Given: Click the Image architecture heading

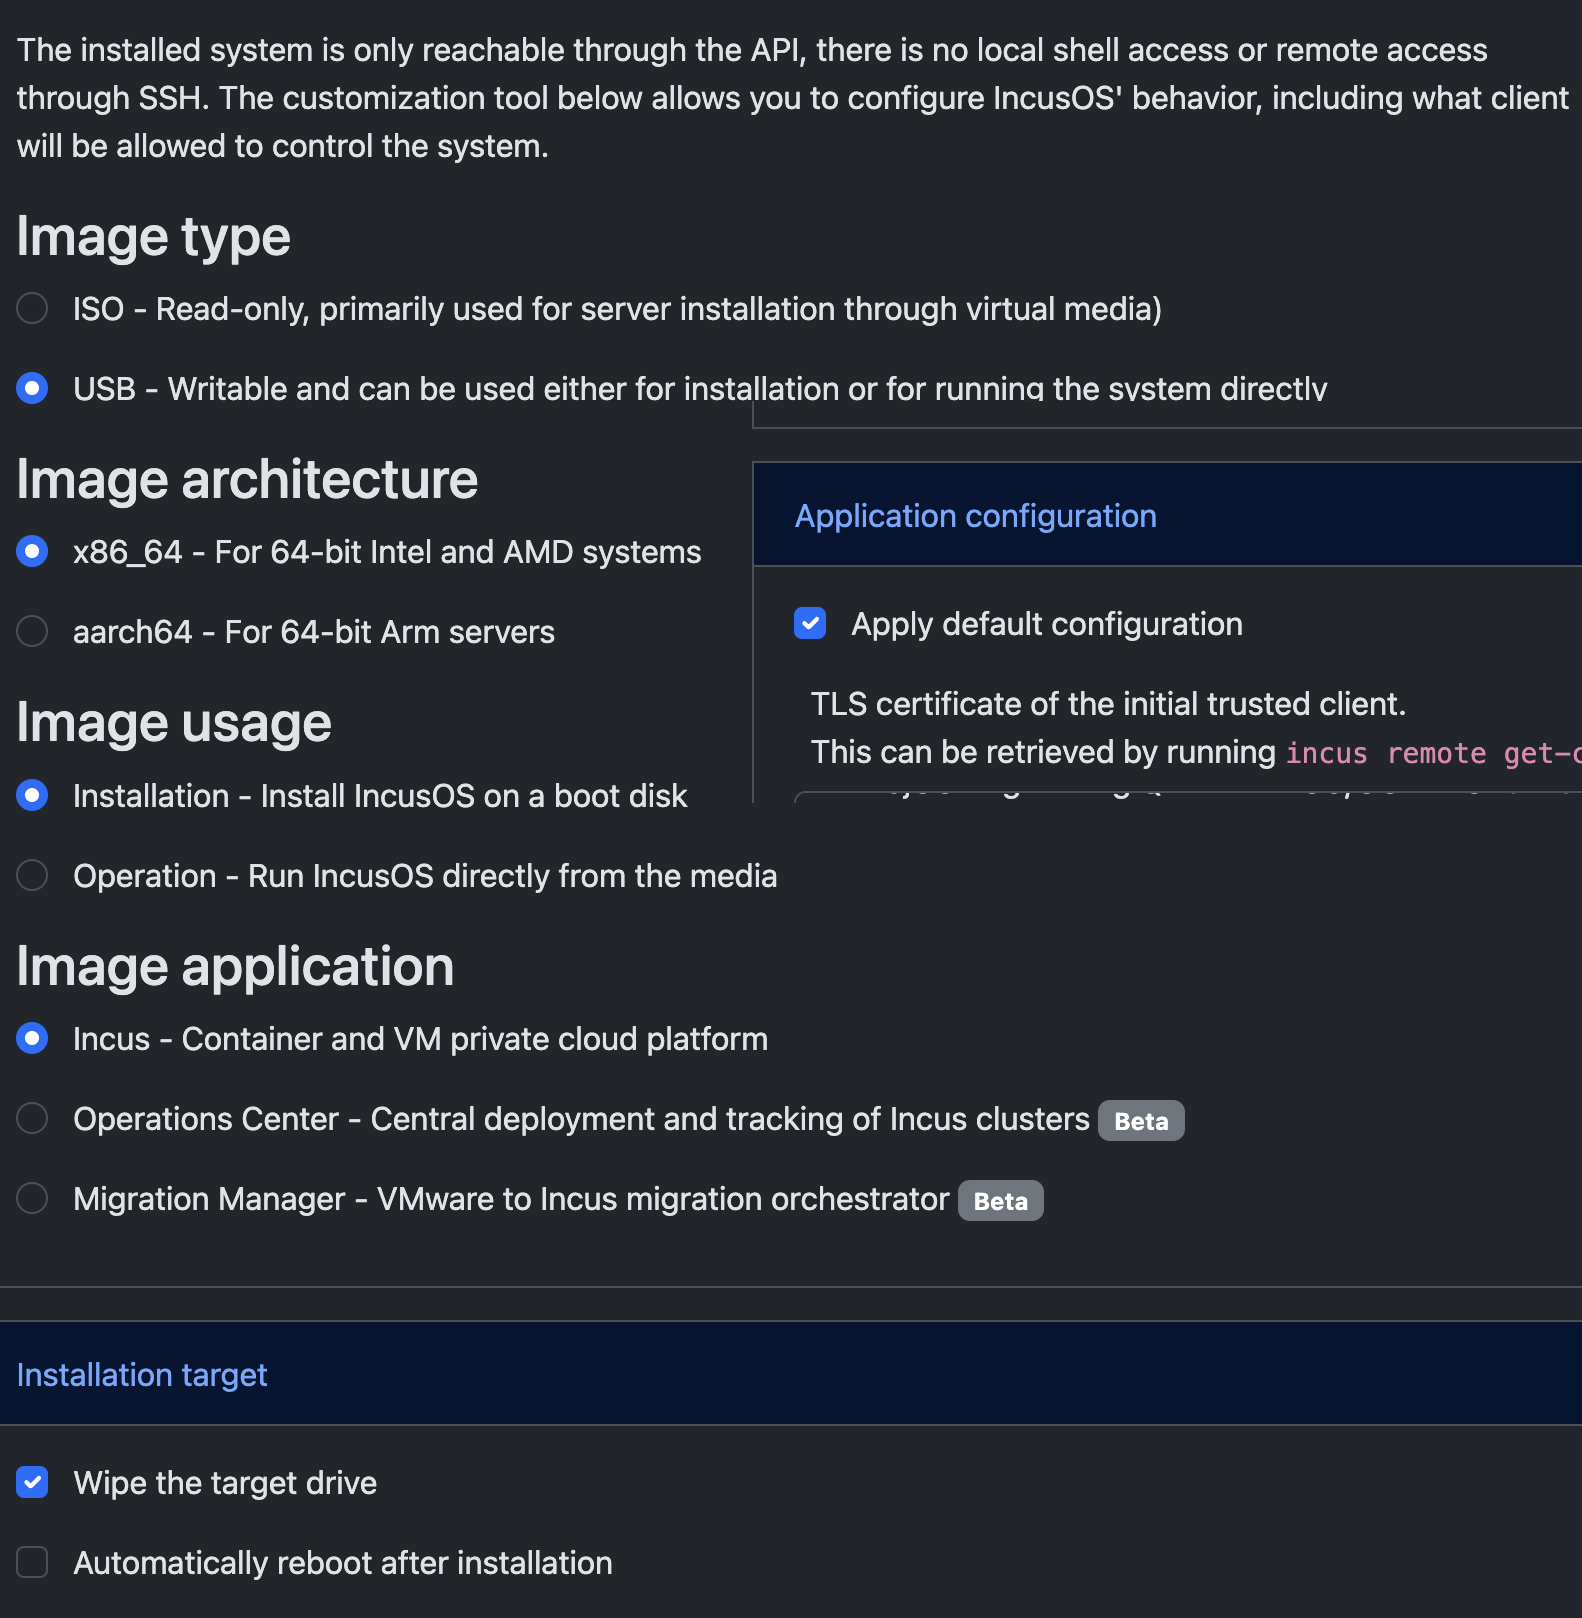Looking at the screenshot, I should pos(247,479).
